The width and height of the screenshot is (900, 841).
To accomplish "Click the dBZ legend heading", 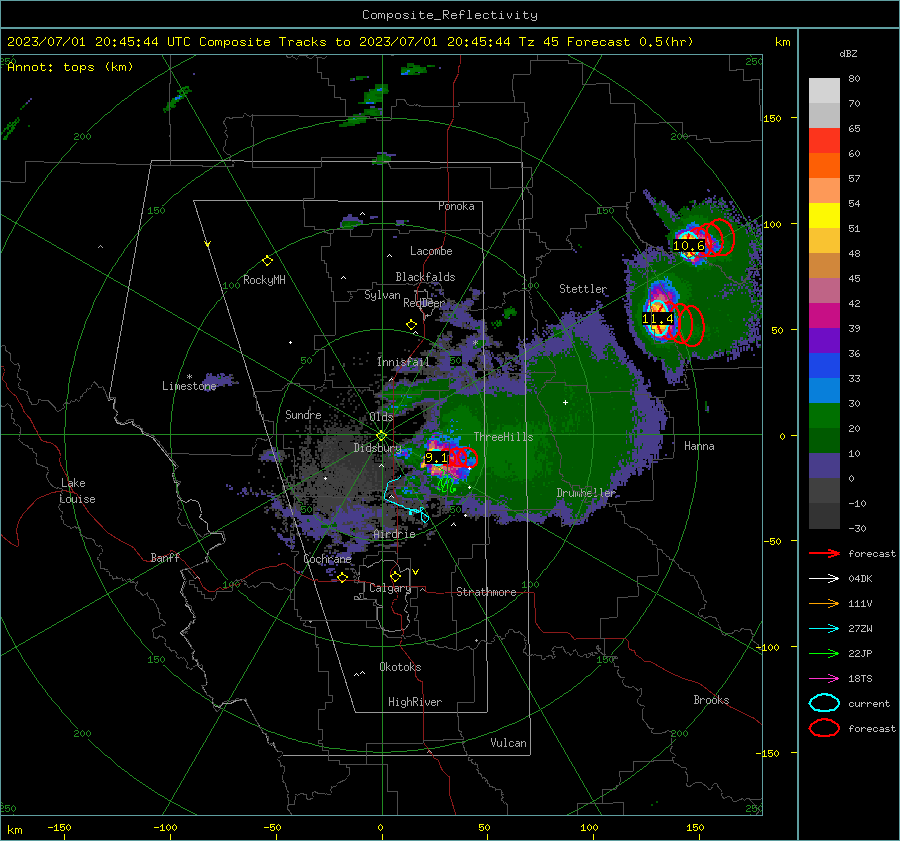I will (x=848, y=53).
